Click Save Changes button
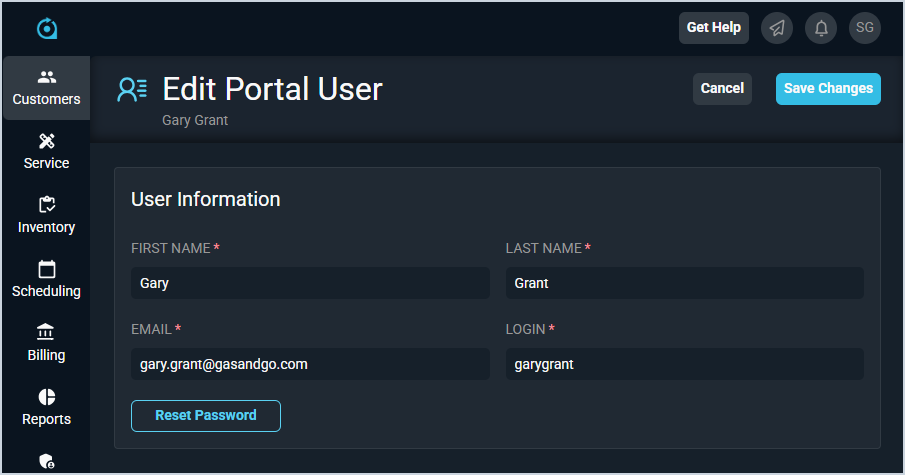The height and width of the screenshot is (475, 905). pos(828,89)
